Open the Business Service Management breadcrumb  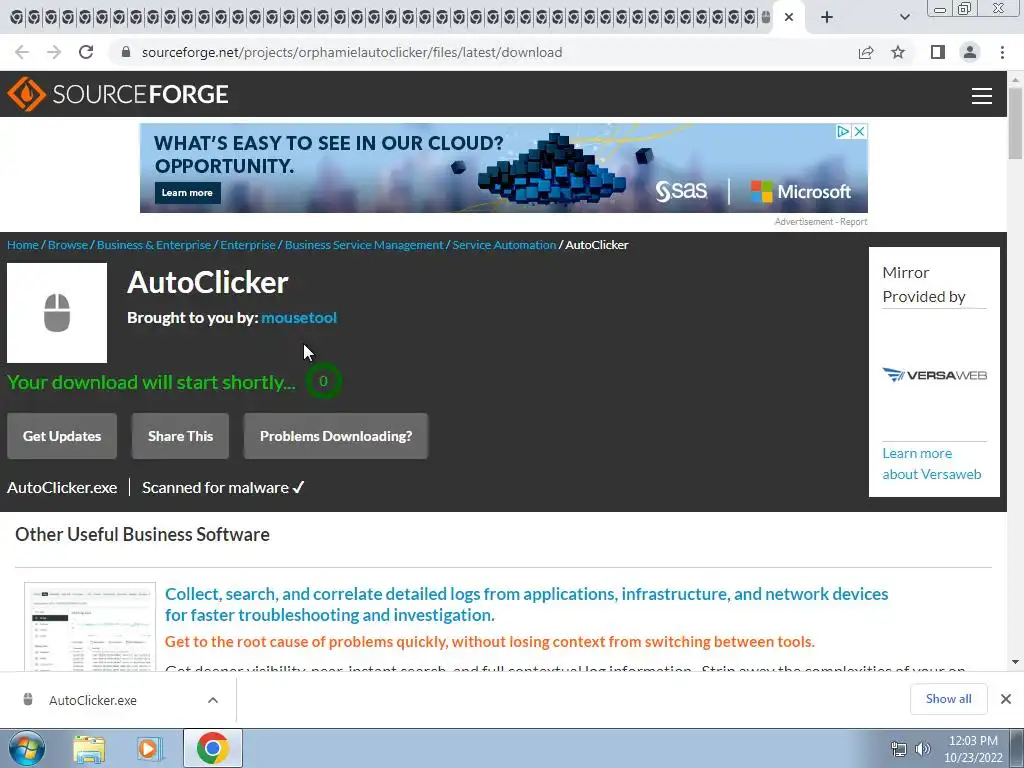point(364,245)
